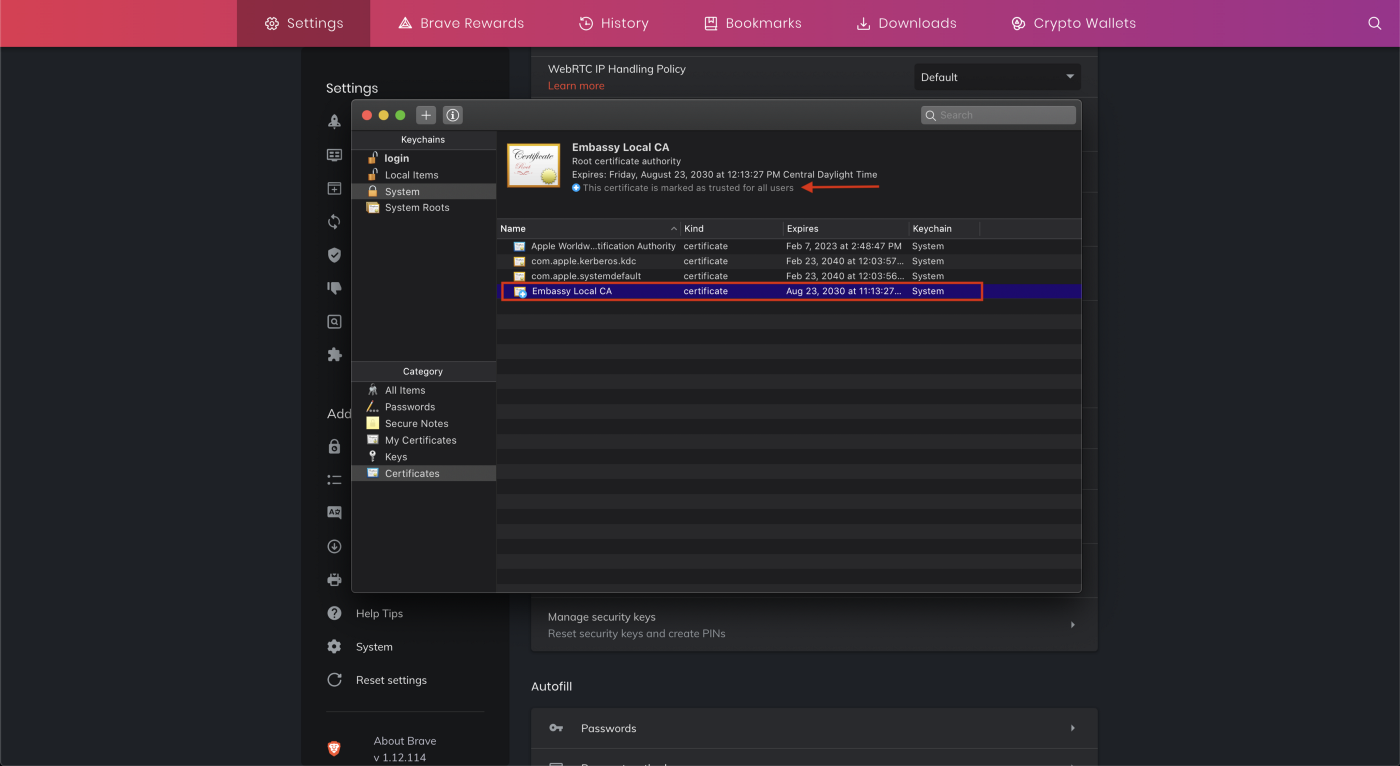
Task: Open the Shields section via shield icon
Action: pyautogui.click(x=335, y=255)
